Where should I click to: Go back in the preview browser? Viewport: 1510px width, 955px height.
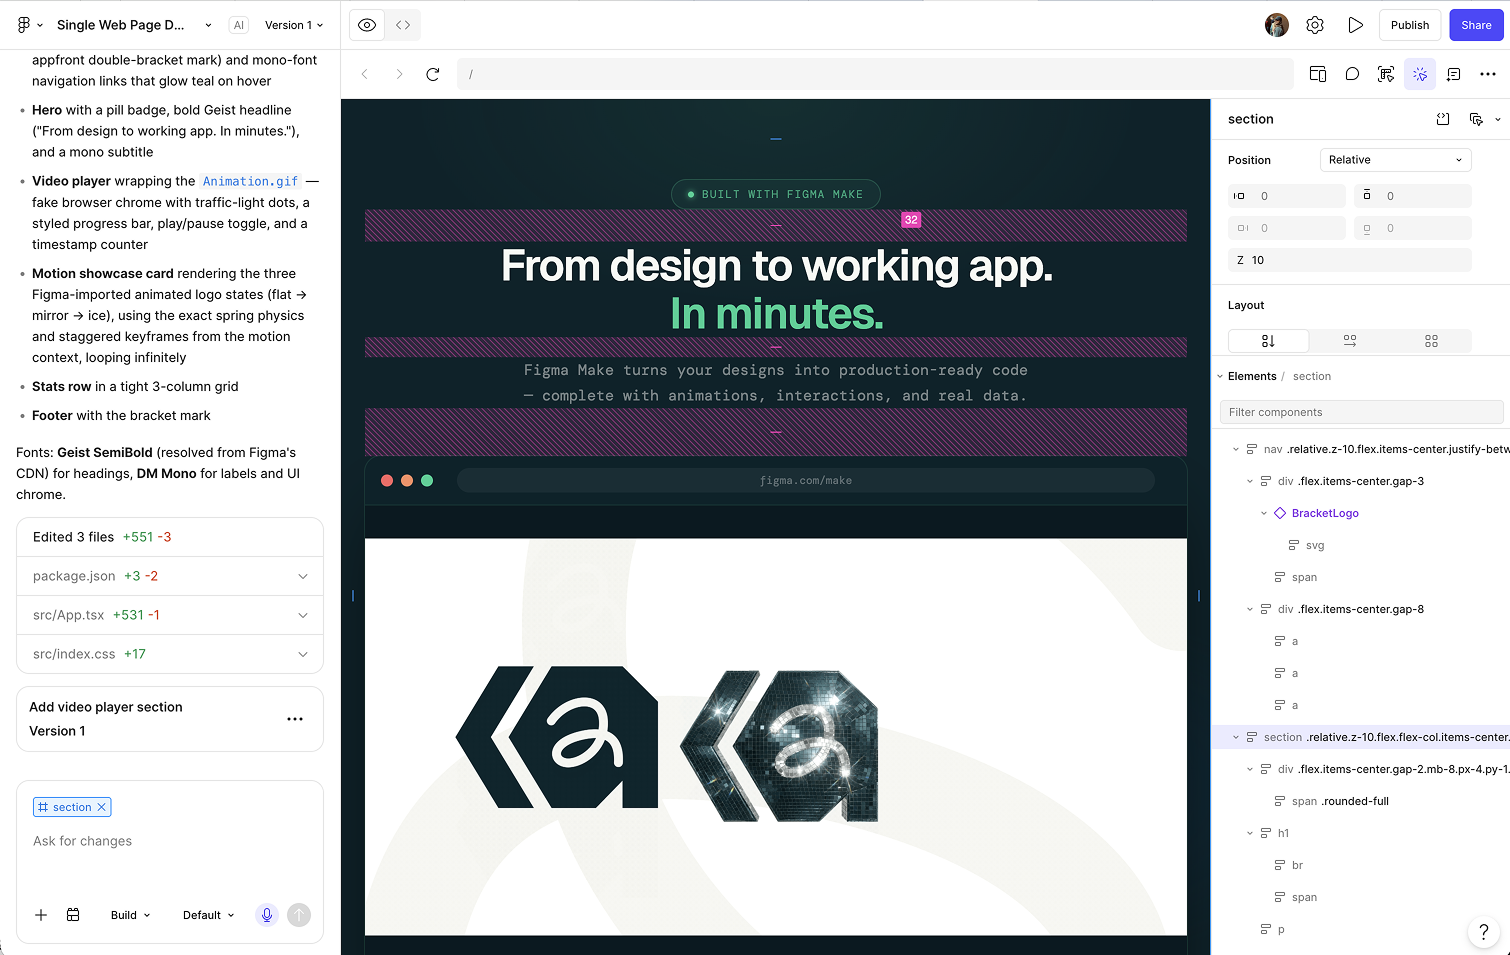point(365,74)
